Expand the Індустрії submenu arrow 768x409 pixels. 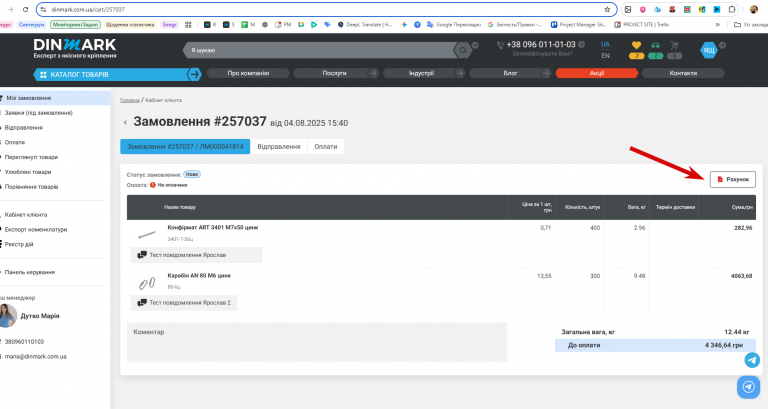[459, 73]
